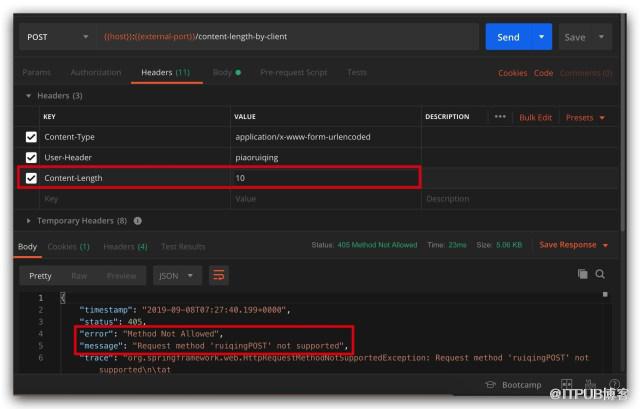Click the empty Description input field
This screenshot has height=409, width=640.
pyautogui.click(x=519, y=199)
